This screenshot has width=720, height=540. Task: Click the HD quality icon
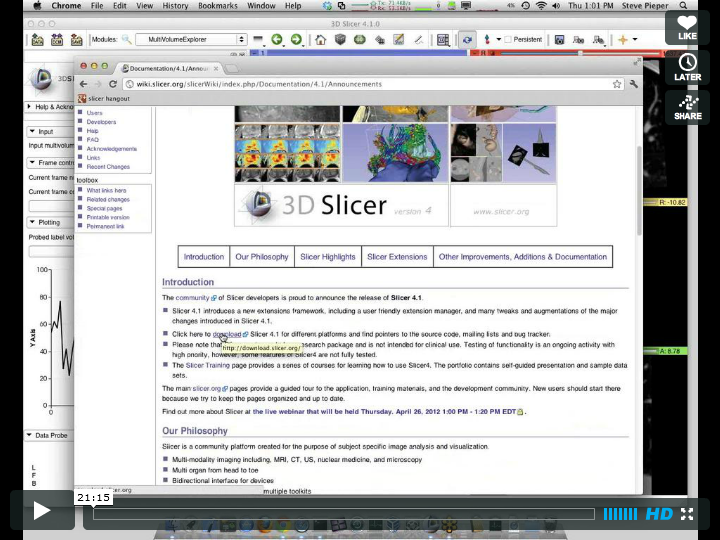pyautogui.click(x=659, y=514)
